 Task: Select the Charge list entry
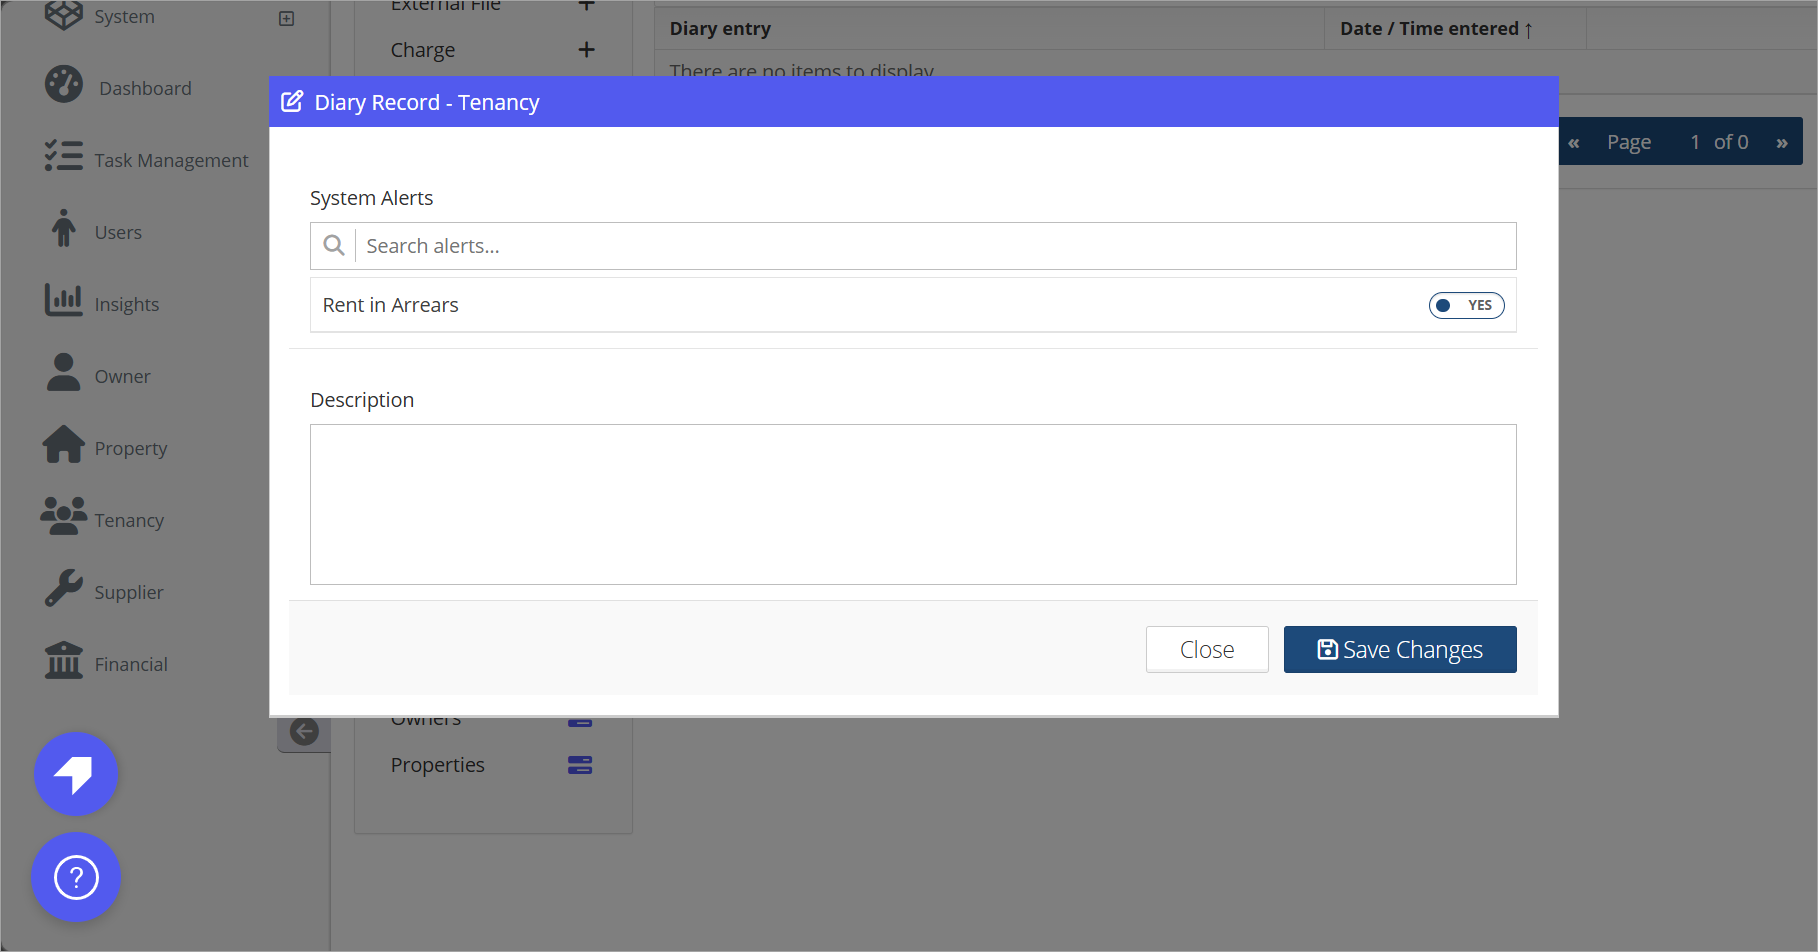(x=423, y=50)
